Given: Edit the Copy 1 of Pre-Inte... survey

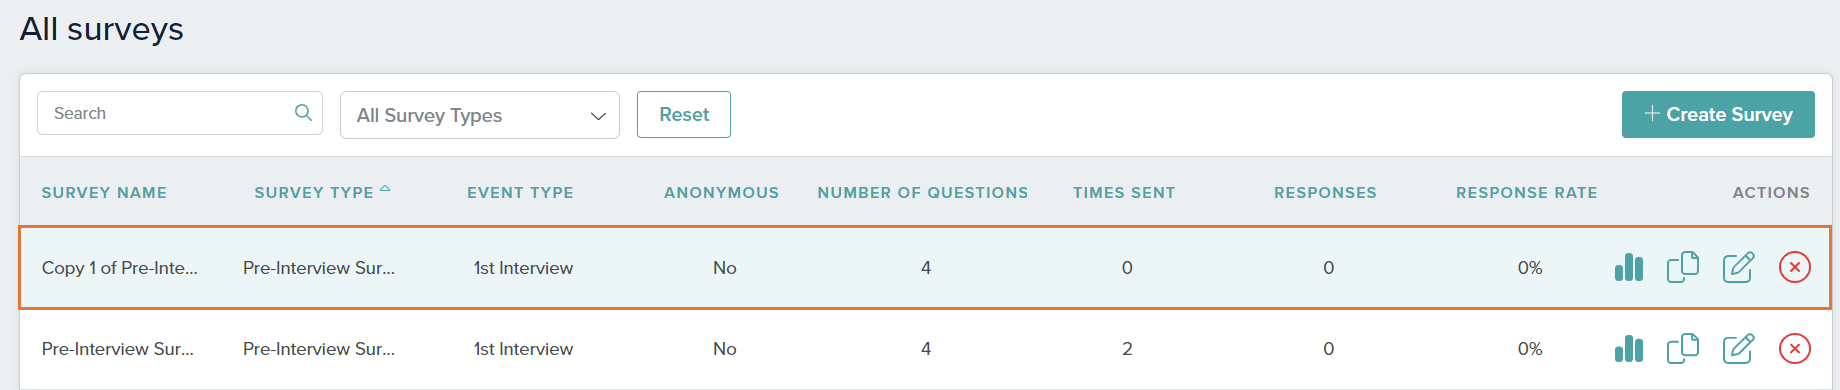Looking at the screenshot, I should (x=1739, y=267).
